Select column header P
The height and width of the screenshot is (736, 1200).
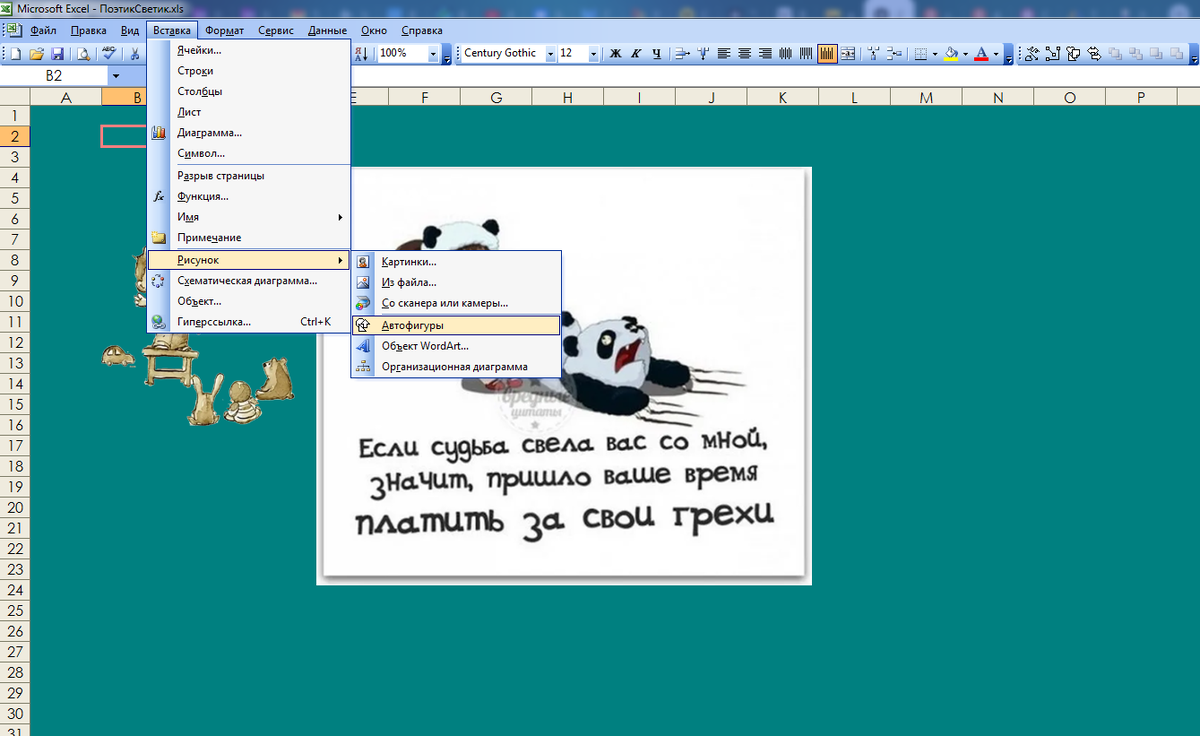(1141, 97)
